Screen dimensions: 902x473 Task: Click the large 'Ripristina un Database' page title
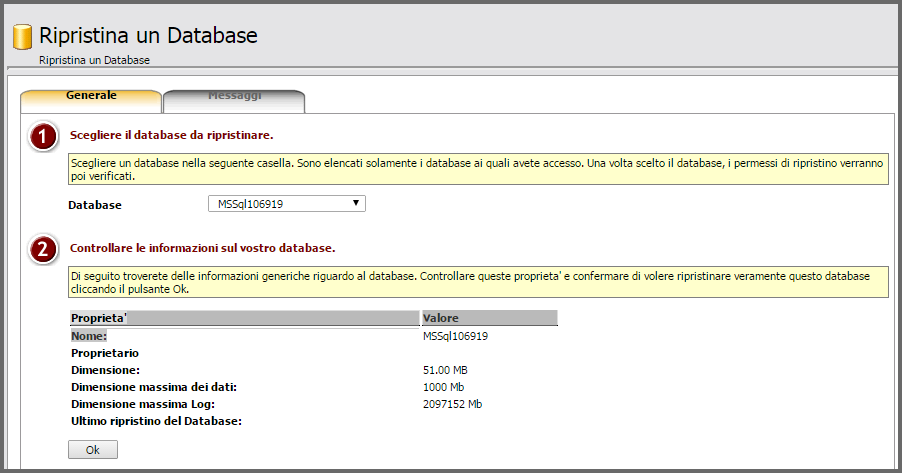click(148, 36)
